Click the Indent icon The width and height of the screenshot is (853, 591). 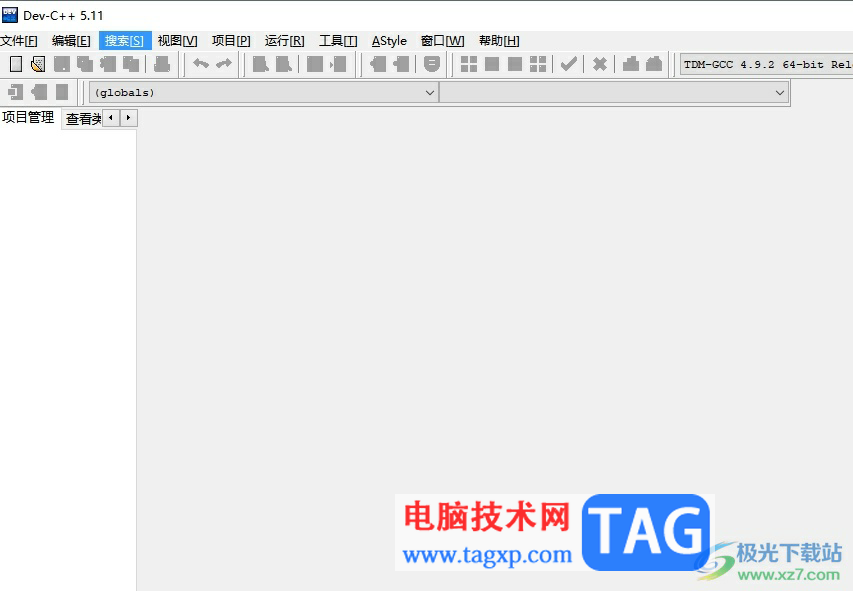click(378, 64)
